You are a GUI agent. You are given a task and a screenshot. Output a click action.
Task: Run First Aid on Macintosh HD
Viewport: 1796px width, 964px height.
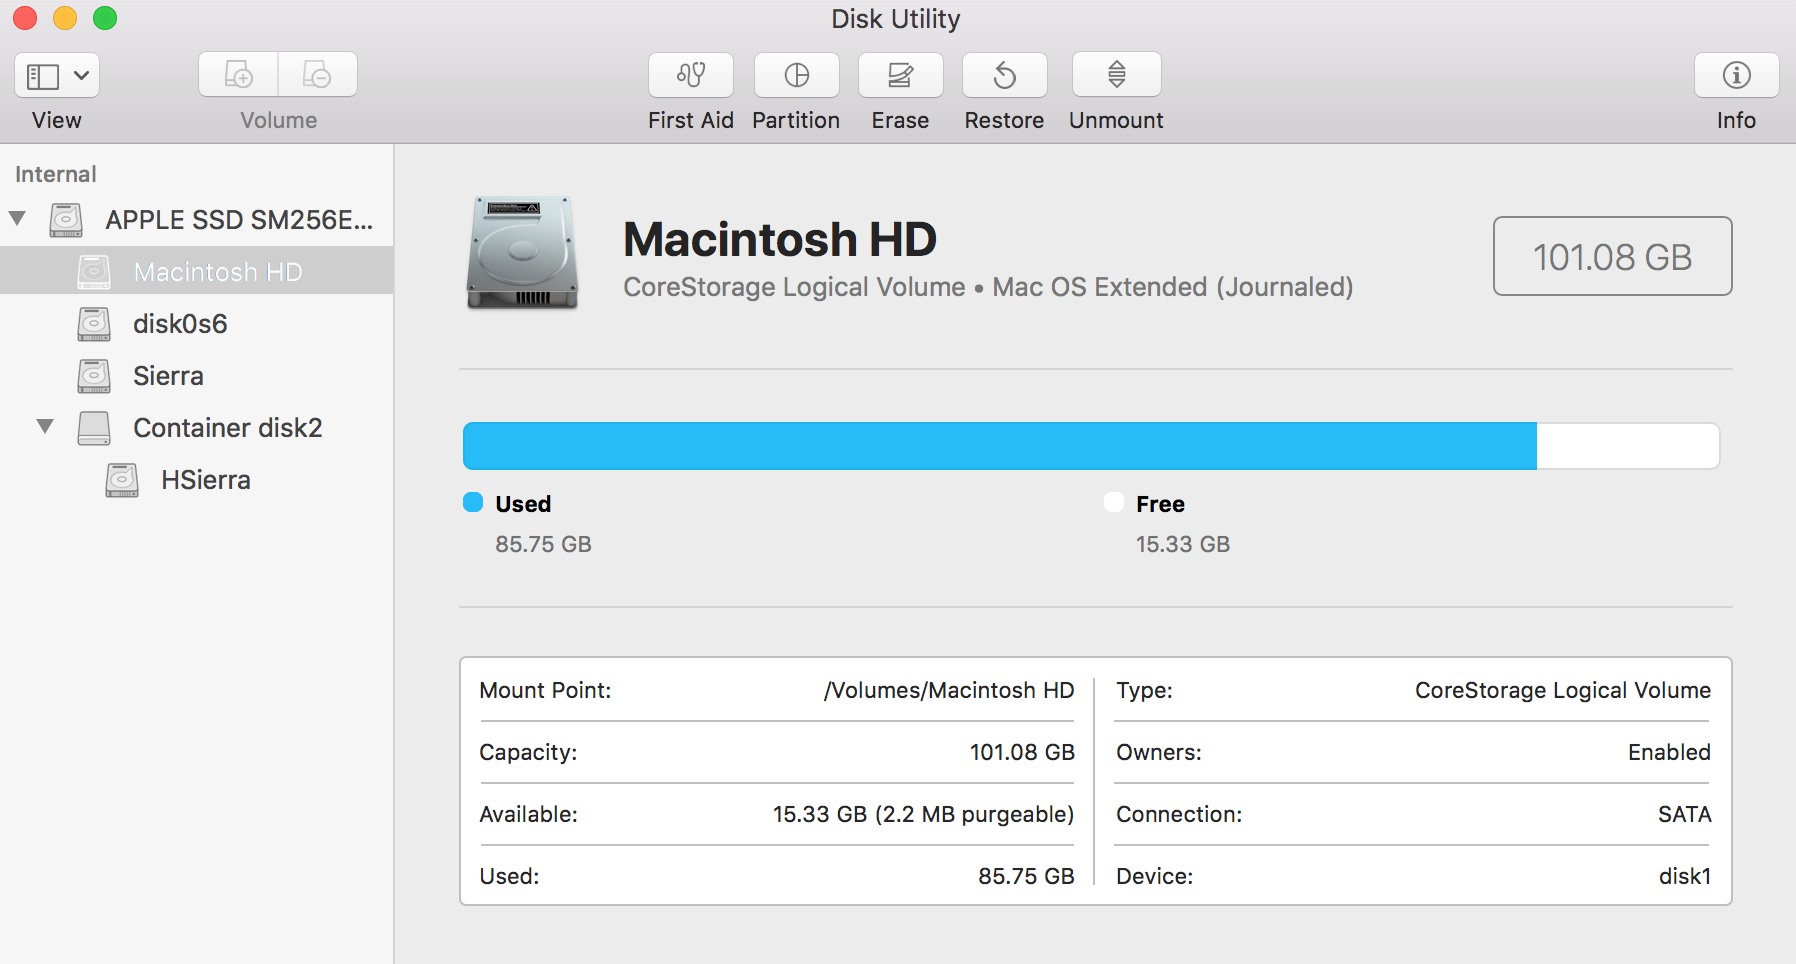click(690, 75)
